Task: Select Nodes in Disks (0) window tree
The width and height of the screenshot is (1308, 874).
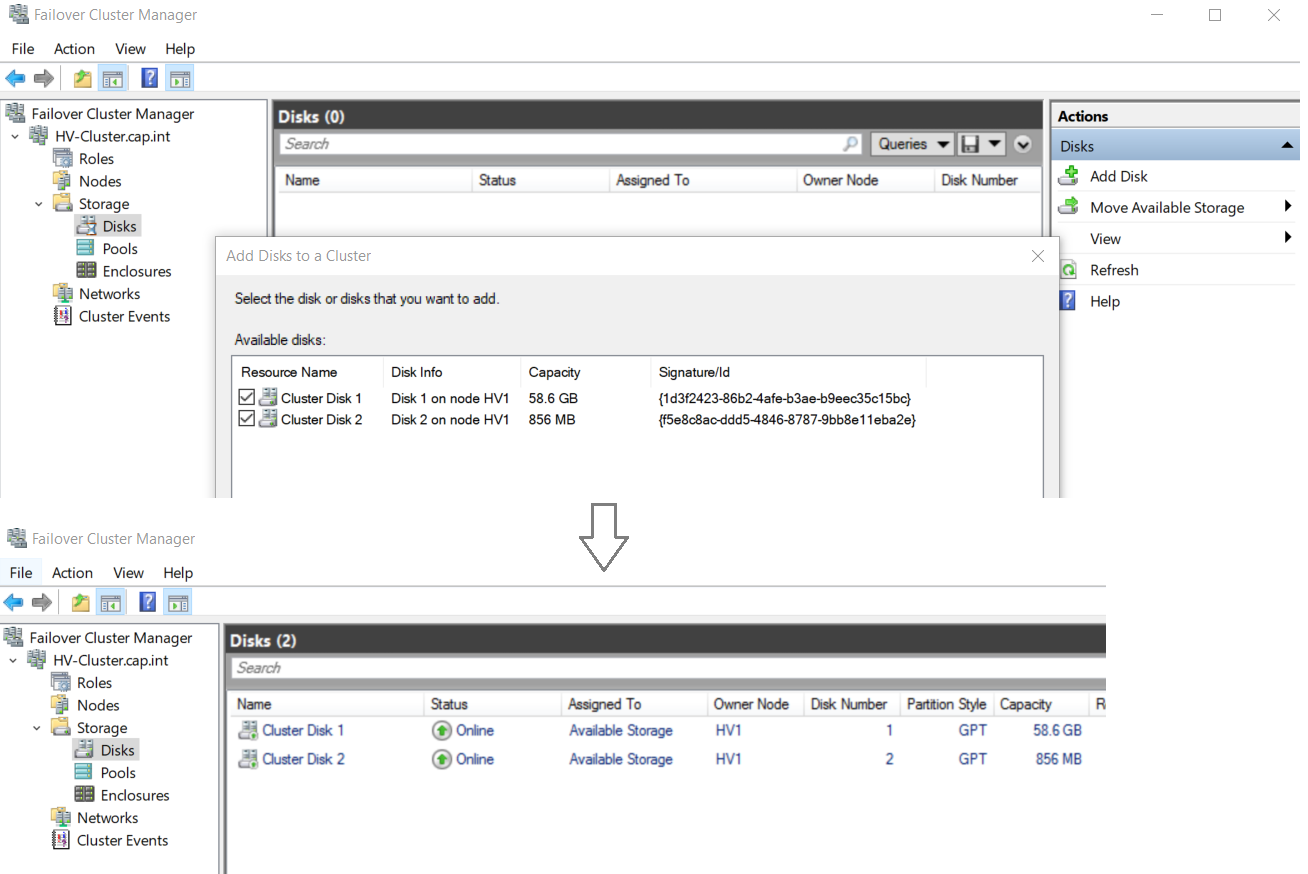Action: (x=100, y=181)
